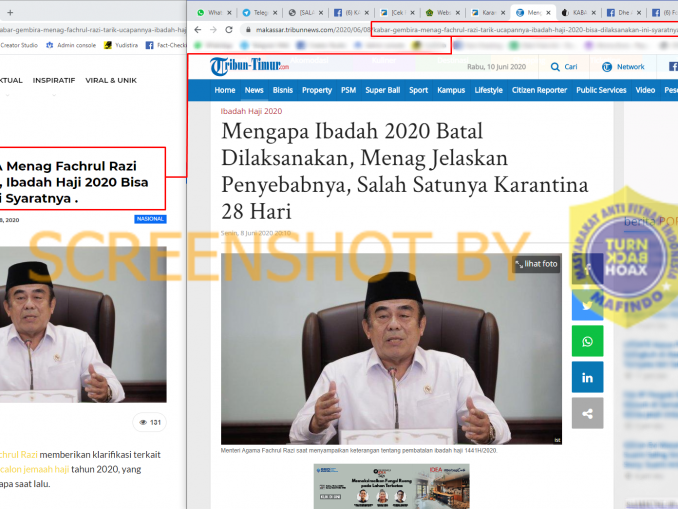The width and height of the screenshot is (678, 509).
Task: Close the 'KABA' tab
Action: tap(594, 13)
